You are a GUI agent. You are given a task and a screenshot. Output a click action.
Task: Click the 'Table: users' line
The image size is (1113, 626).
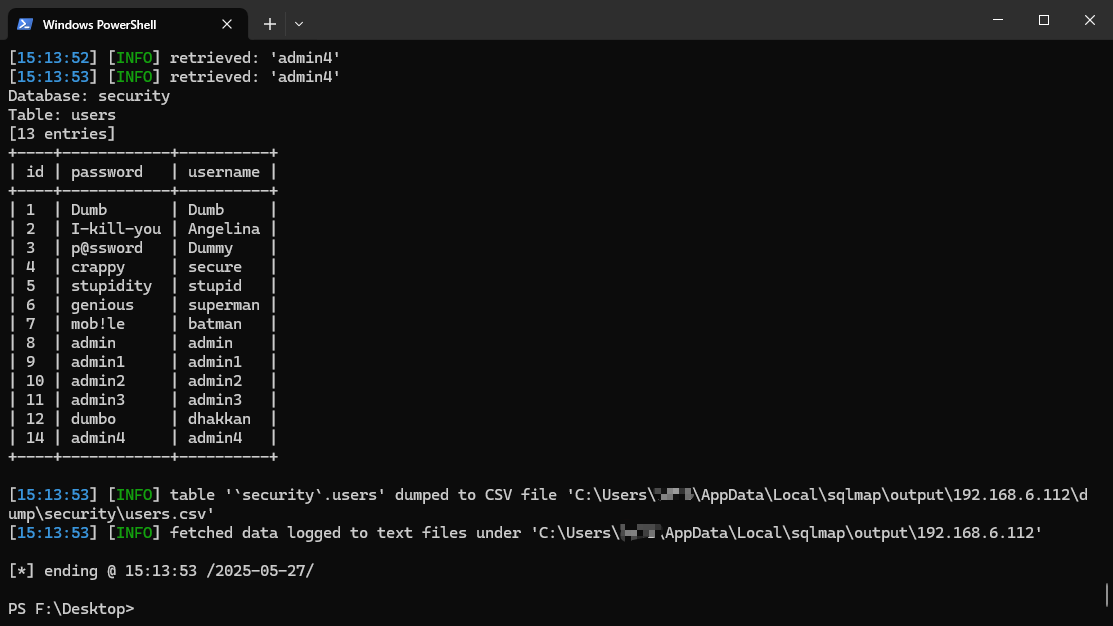[62, 115]
